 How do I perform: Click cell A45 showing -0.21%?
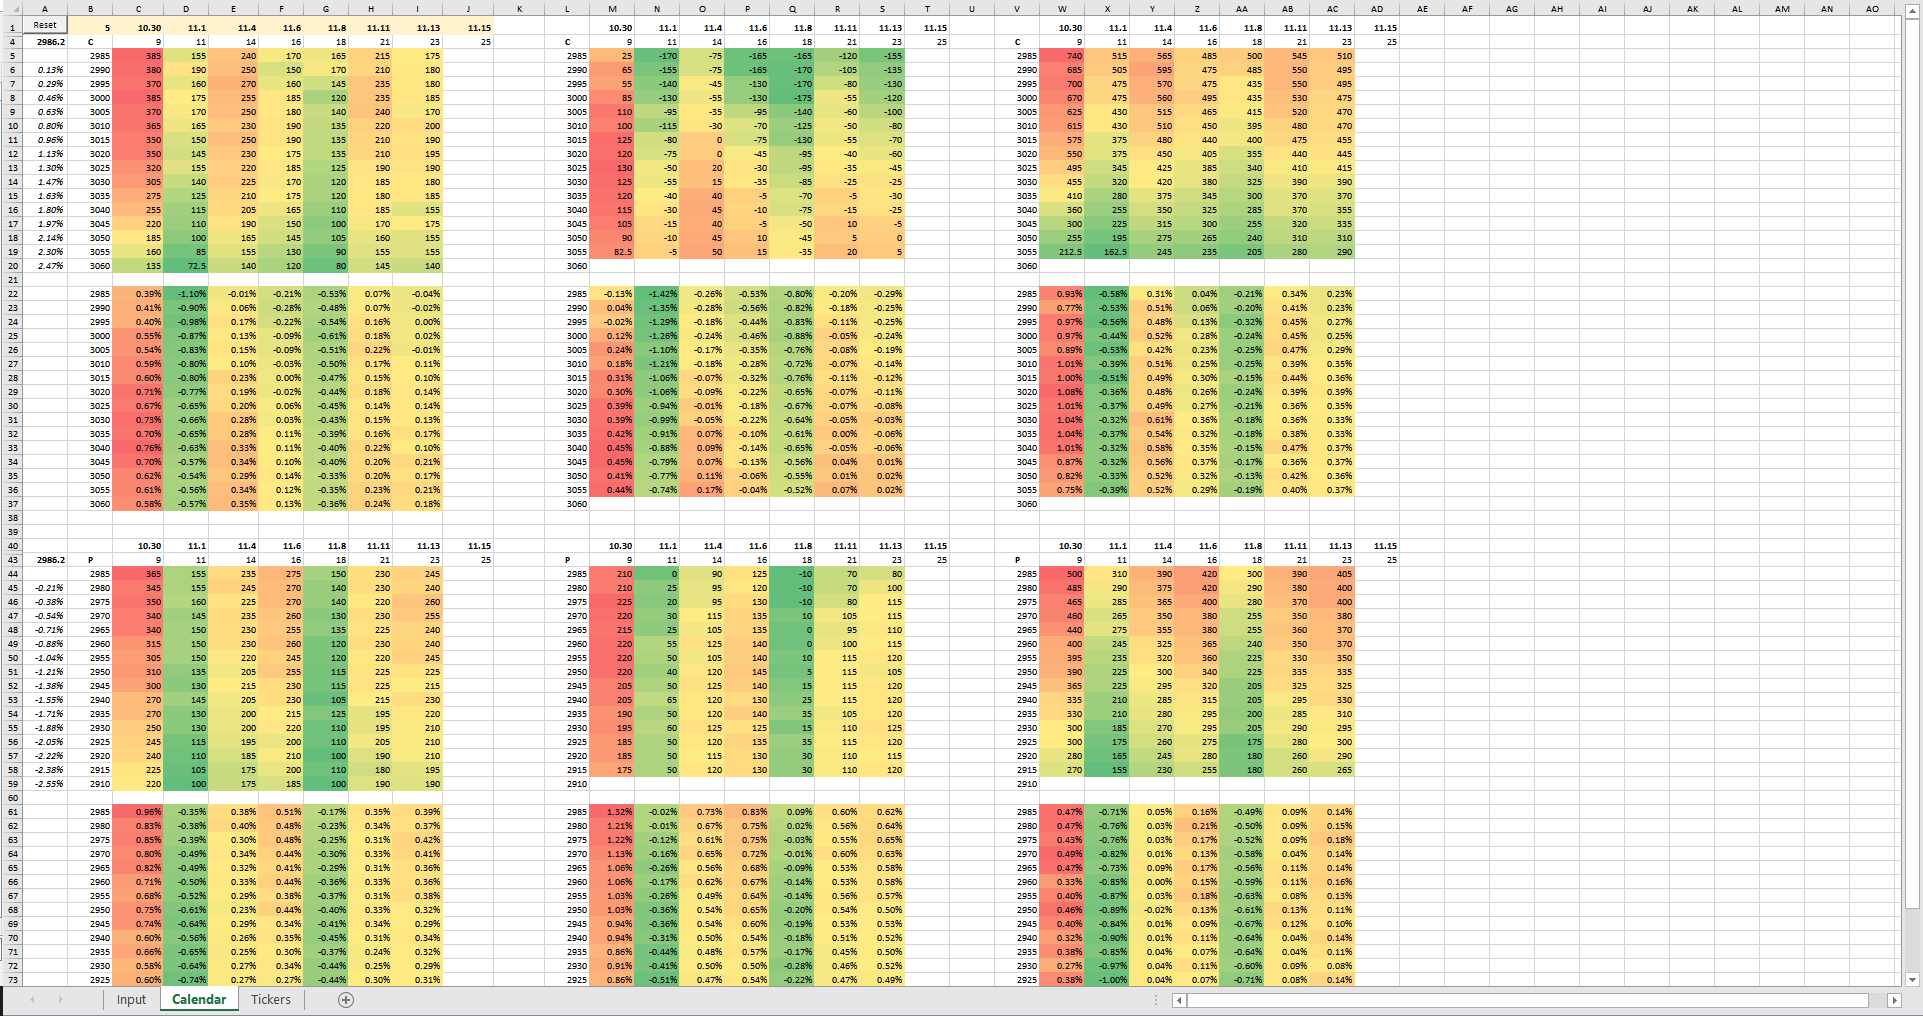[x=45, y=588]
